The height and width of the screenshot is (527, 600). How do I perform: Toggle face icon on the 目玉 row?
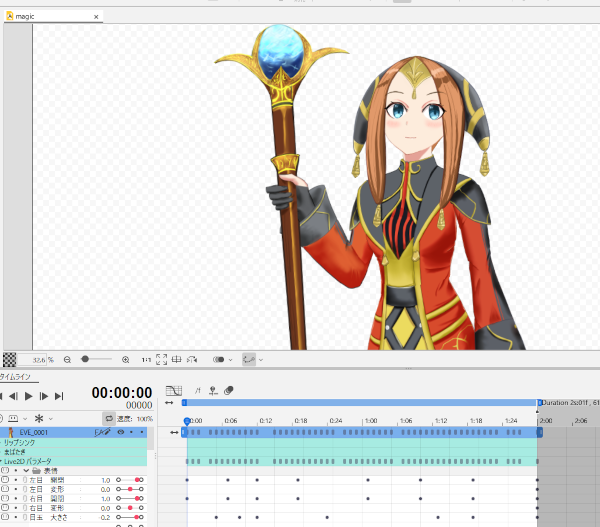[x=5, y=517]
